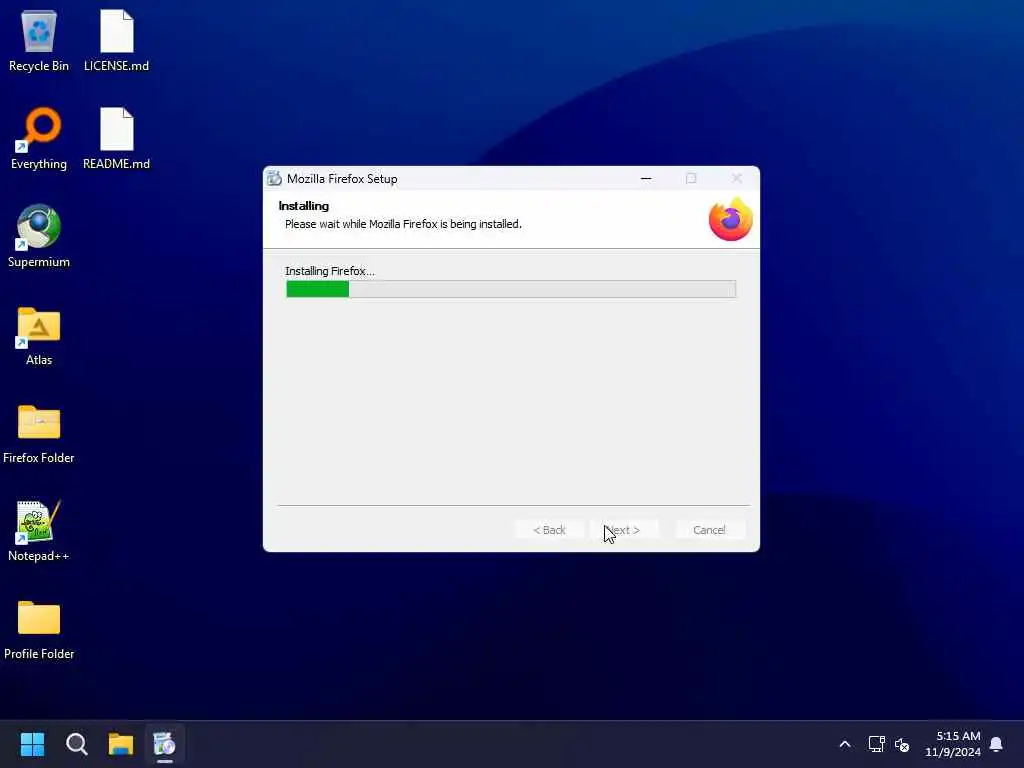The width and height of the screenshot is (1024, 768).
Task: Click the greyed-out close button
Action: pyautogui.click(x=737, y=178)
